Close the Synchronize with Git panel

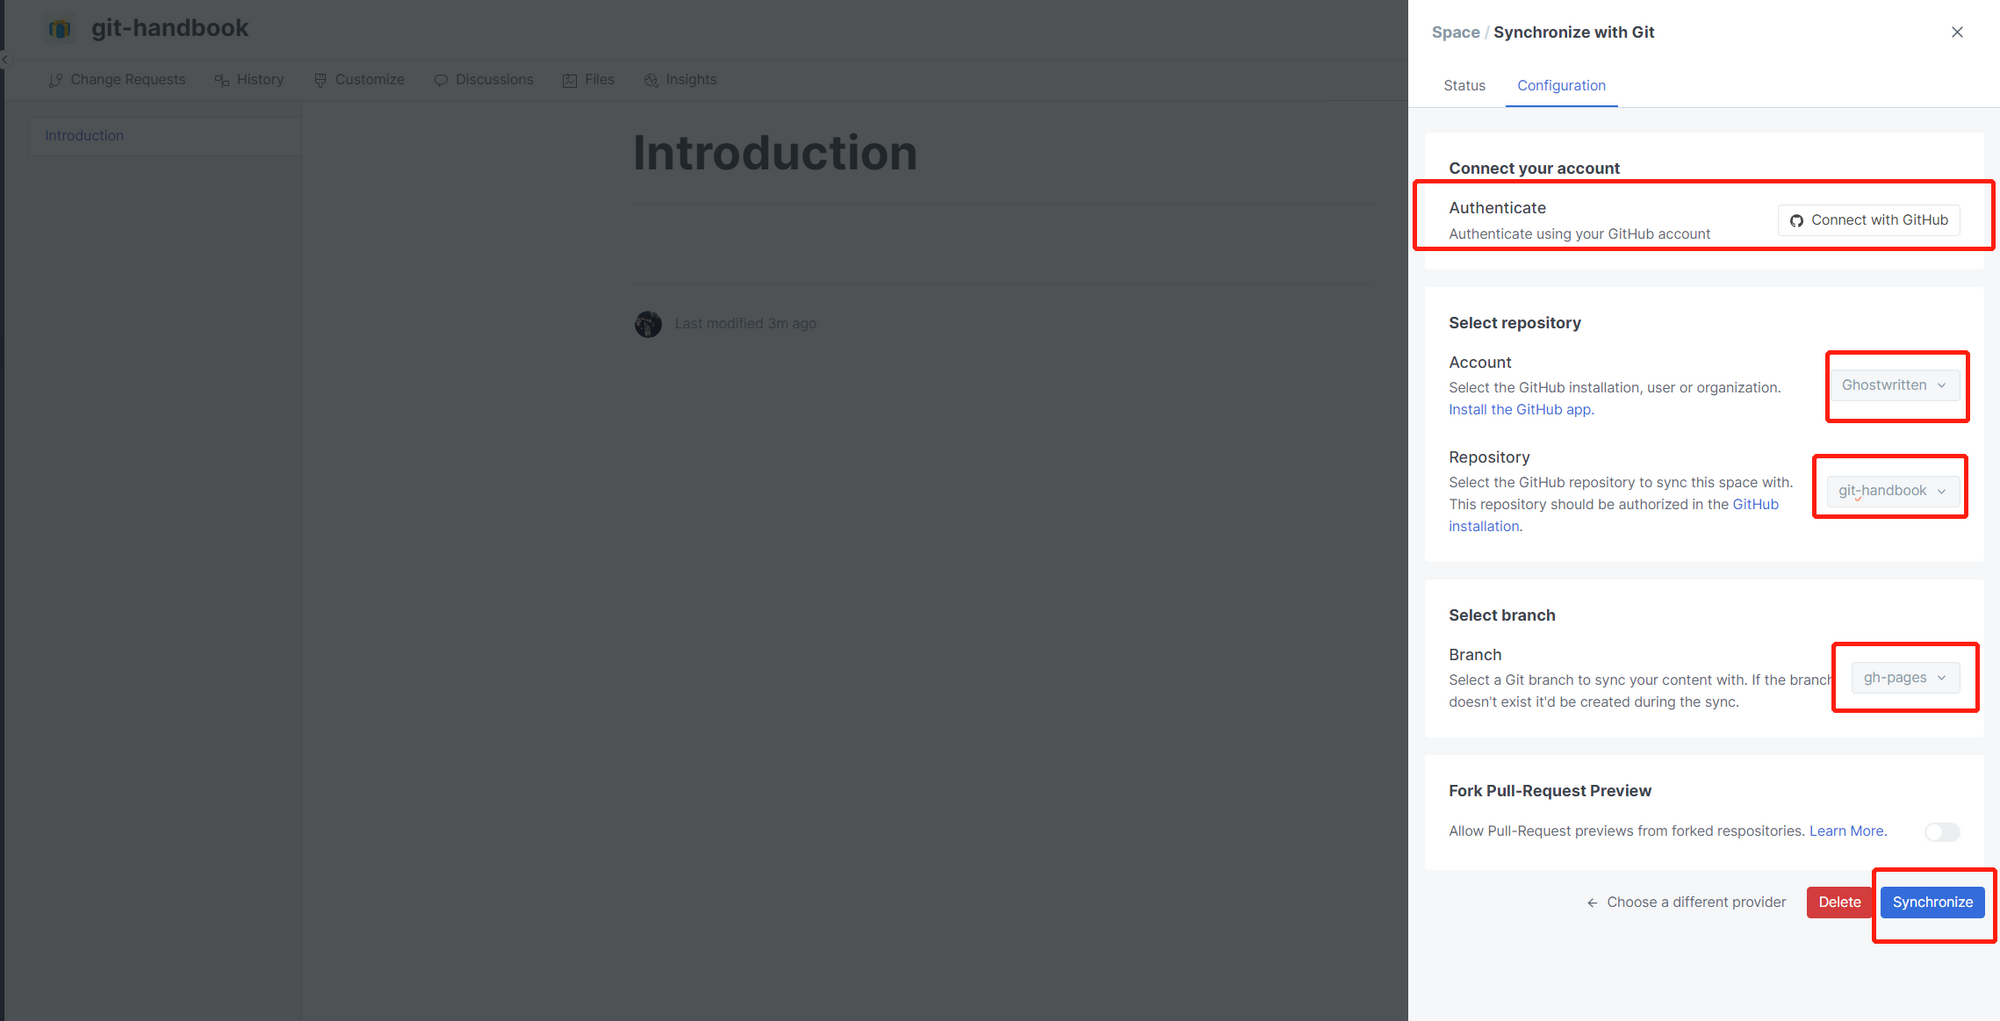click(1957, 32)
